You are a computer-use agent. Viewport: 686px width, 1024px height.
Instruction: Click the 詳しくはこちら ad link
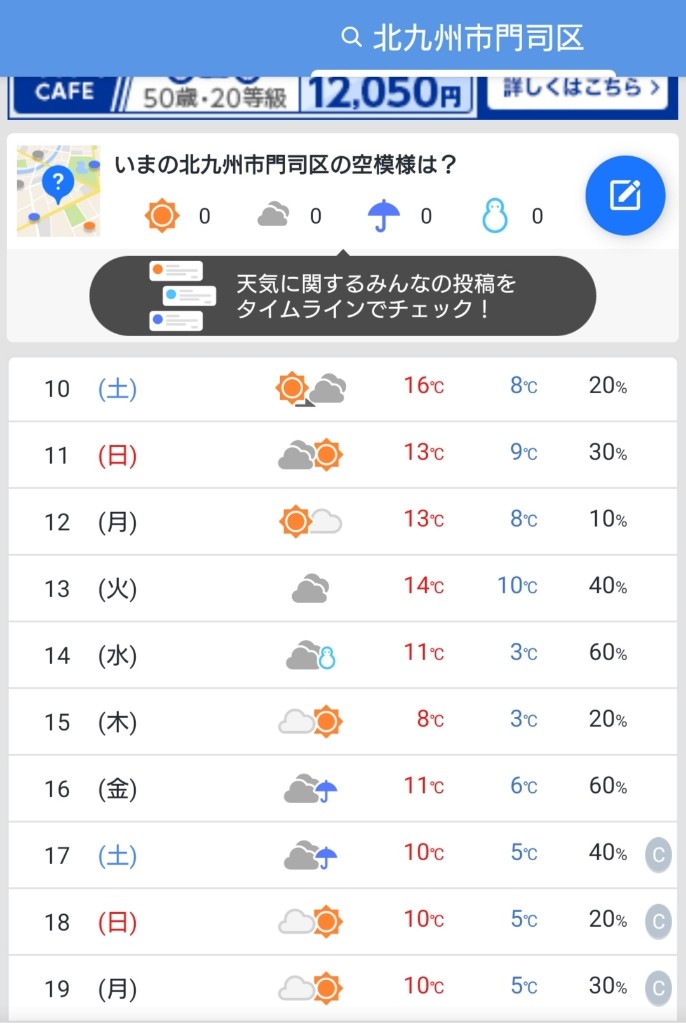pyautogui.click(x=578, y=91)
